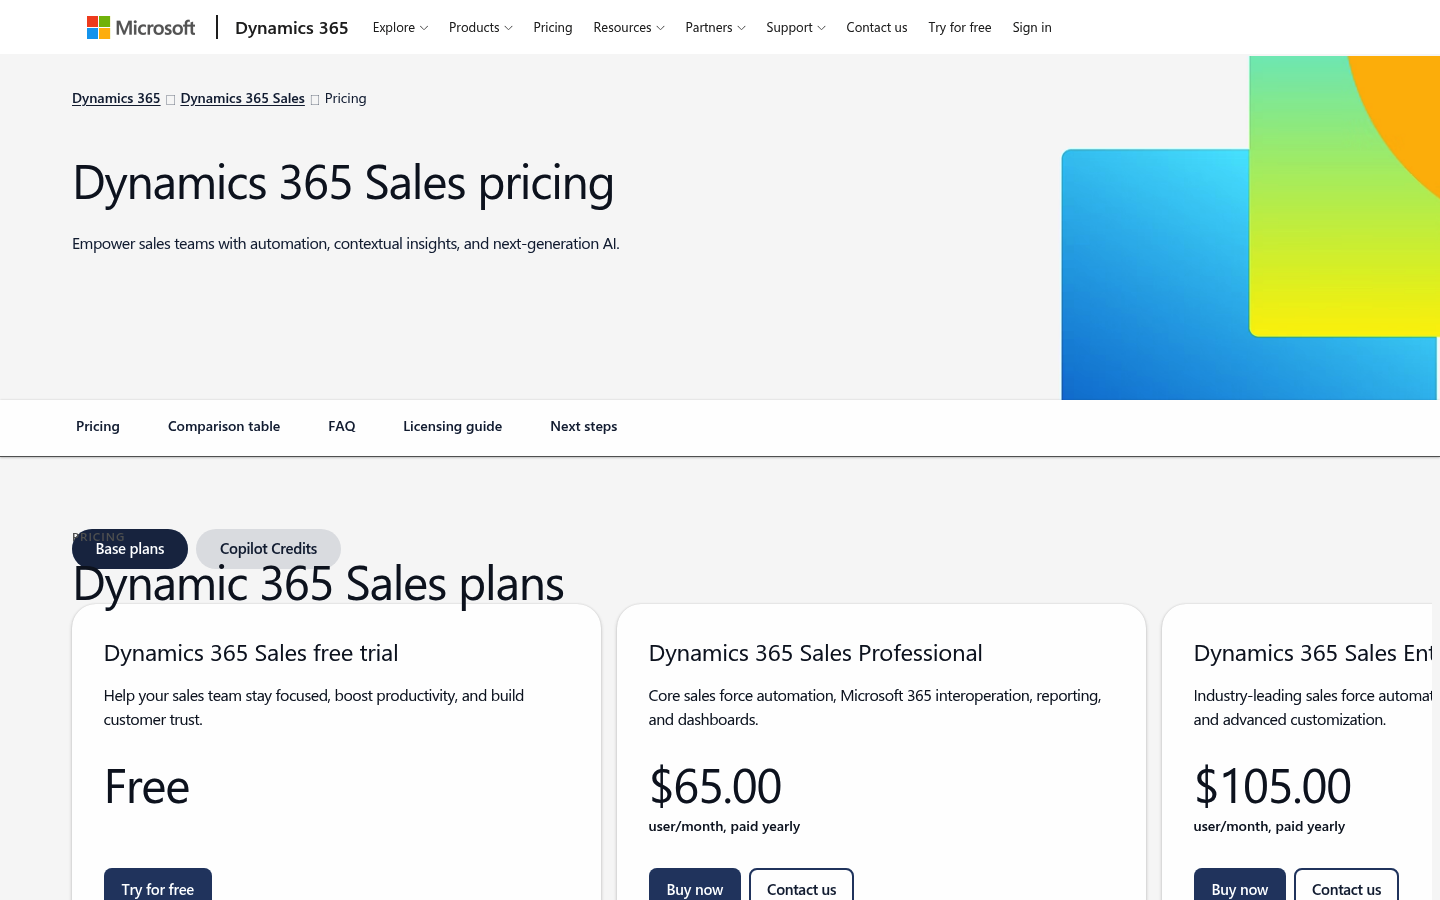Image resolution: width=1440 pixels, height=900 pixels.
Task: Jump to the Comparison table tab
Action: pyautogui.click(x=224, y=426)
